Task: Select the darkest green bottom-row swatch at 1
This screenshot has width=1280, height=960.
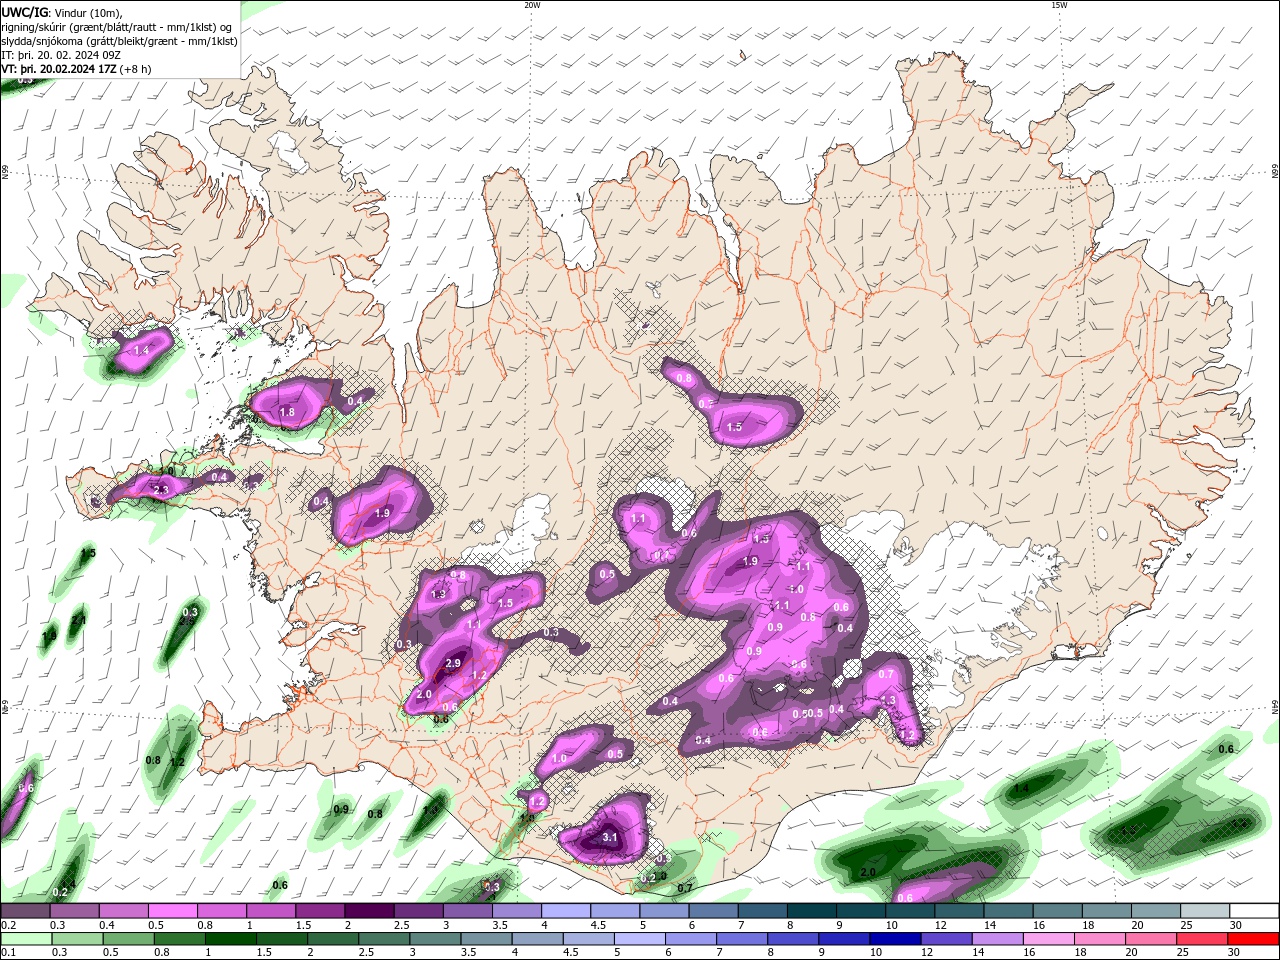Action: (x=230, y=939)
